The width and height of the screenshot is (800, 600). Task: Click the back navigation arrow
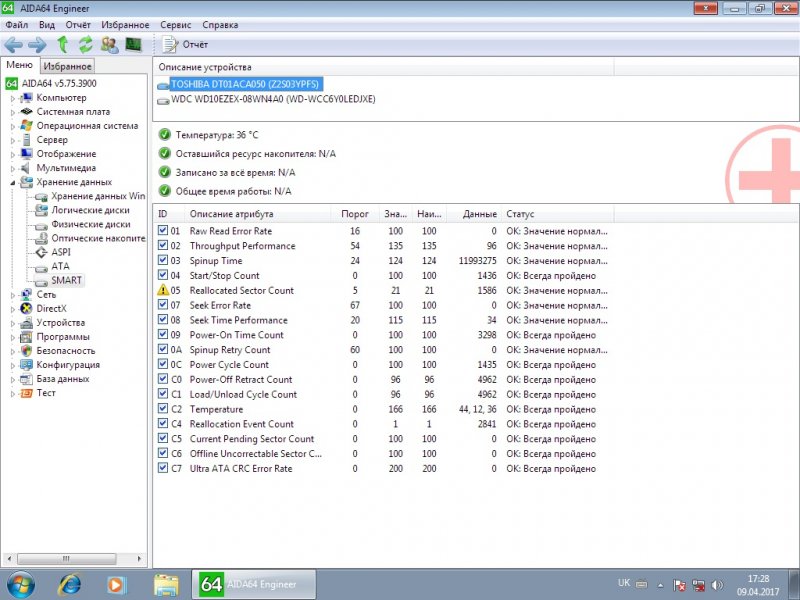[x=14, y=44]
